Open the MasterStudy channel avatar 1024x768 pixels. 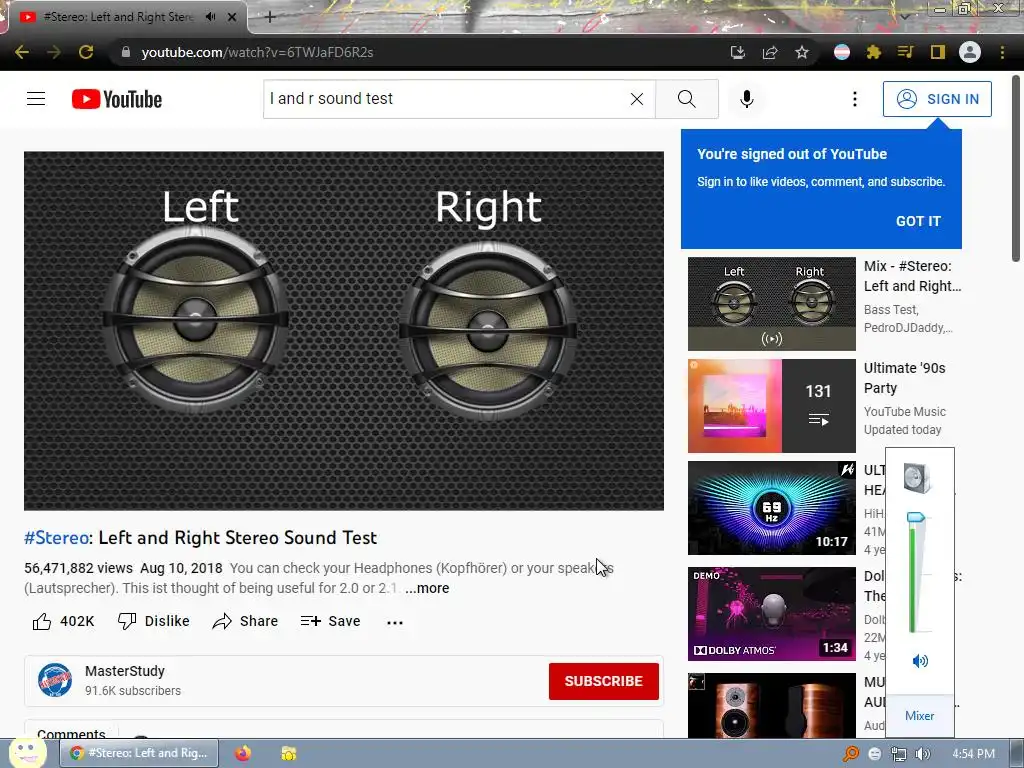55,680
